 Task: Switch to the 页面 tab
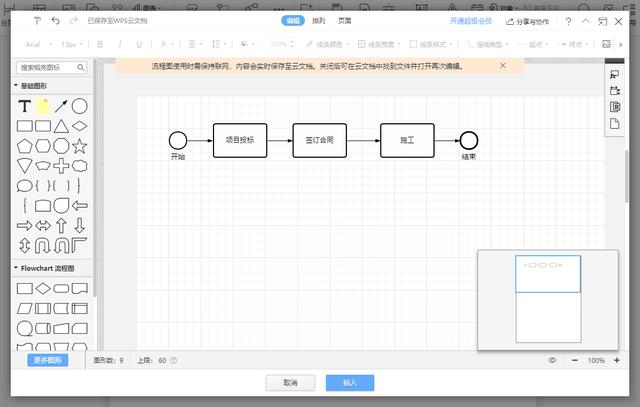click(344, 20)
